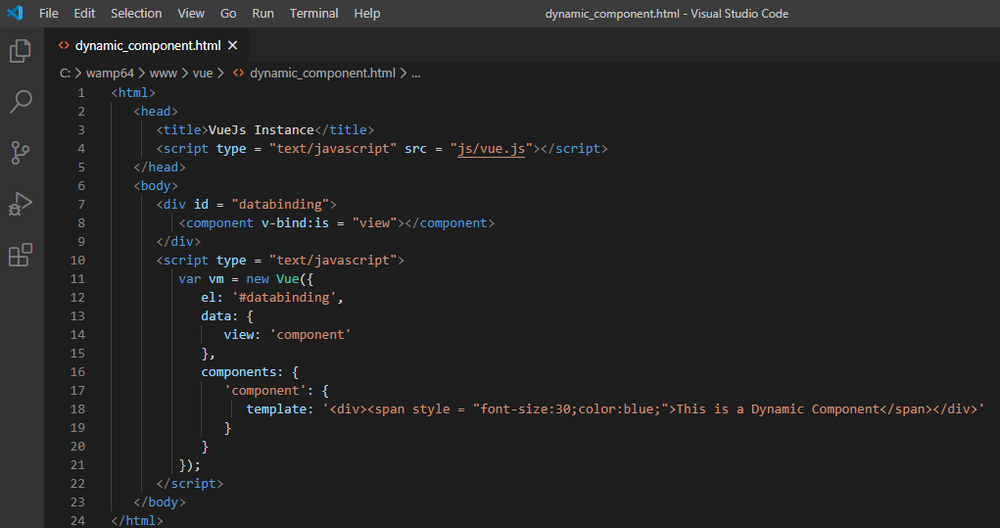This screenshot has height=528, width=1000.
Task: Open the View menu
Action: 191,13
